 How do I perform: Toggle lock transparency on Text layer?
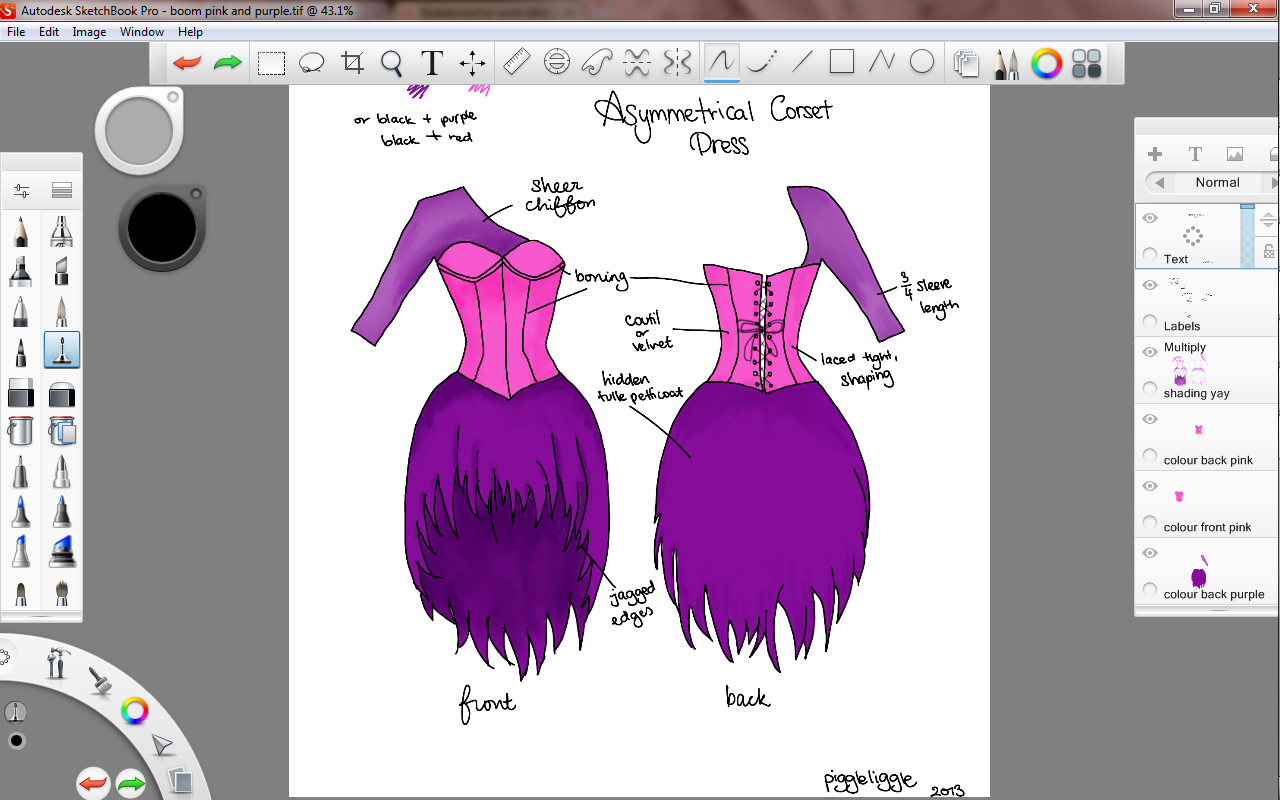[x=1269, y=252]
